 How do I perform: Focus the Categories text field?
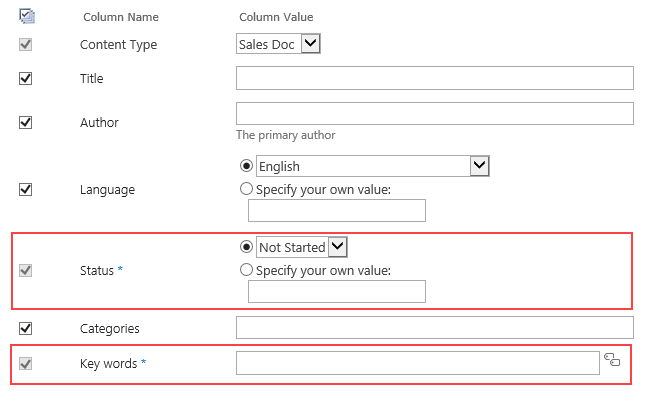click(435, 327)
